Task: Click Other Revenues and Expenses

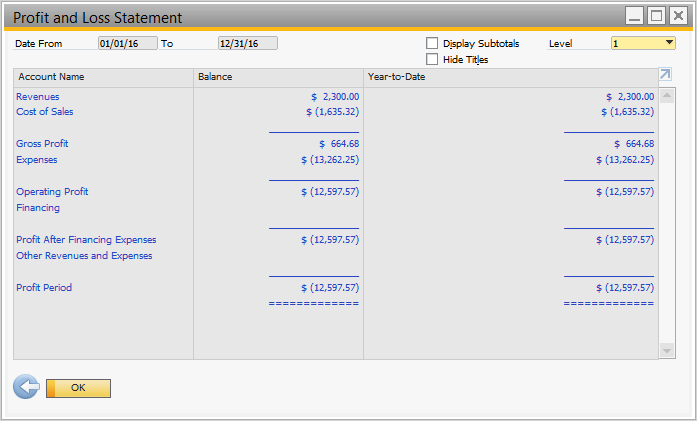Action: pyautogui.click(x=84, y=256)
